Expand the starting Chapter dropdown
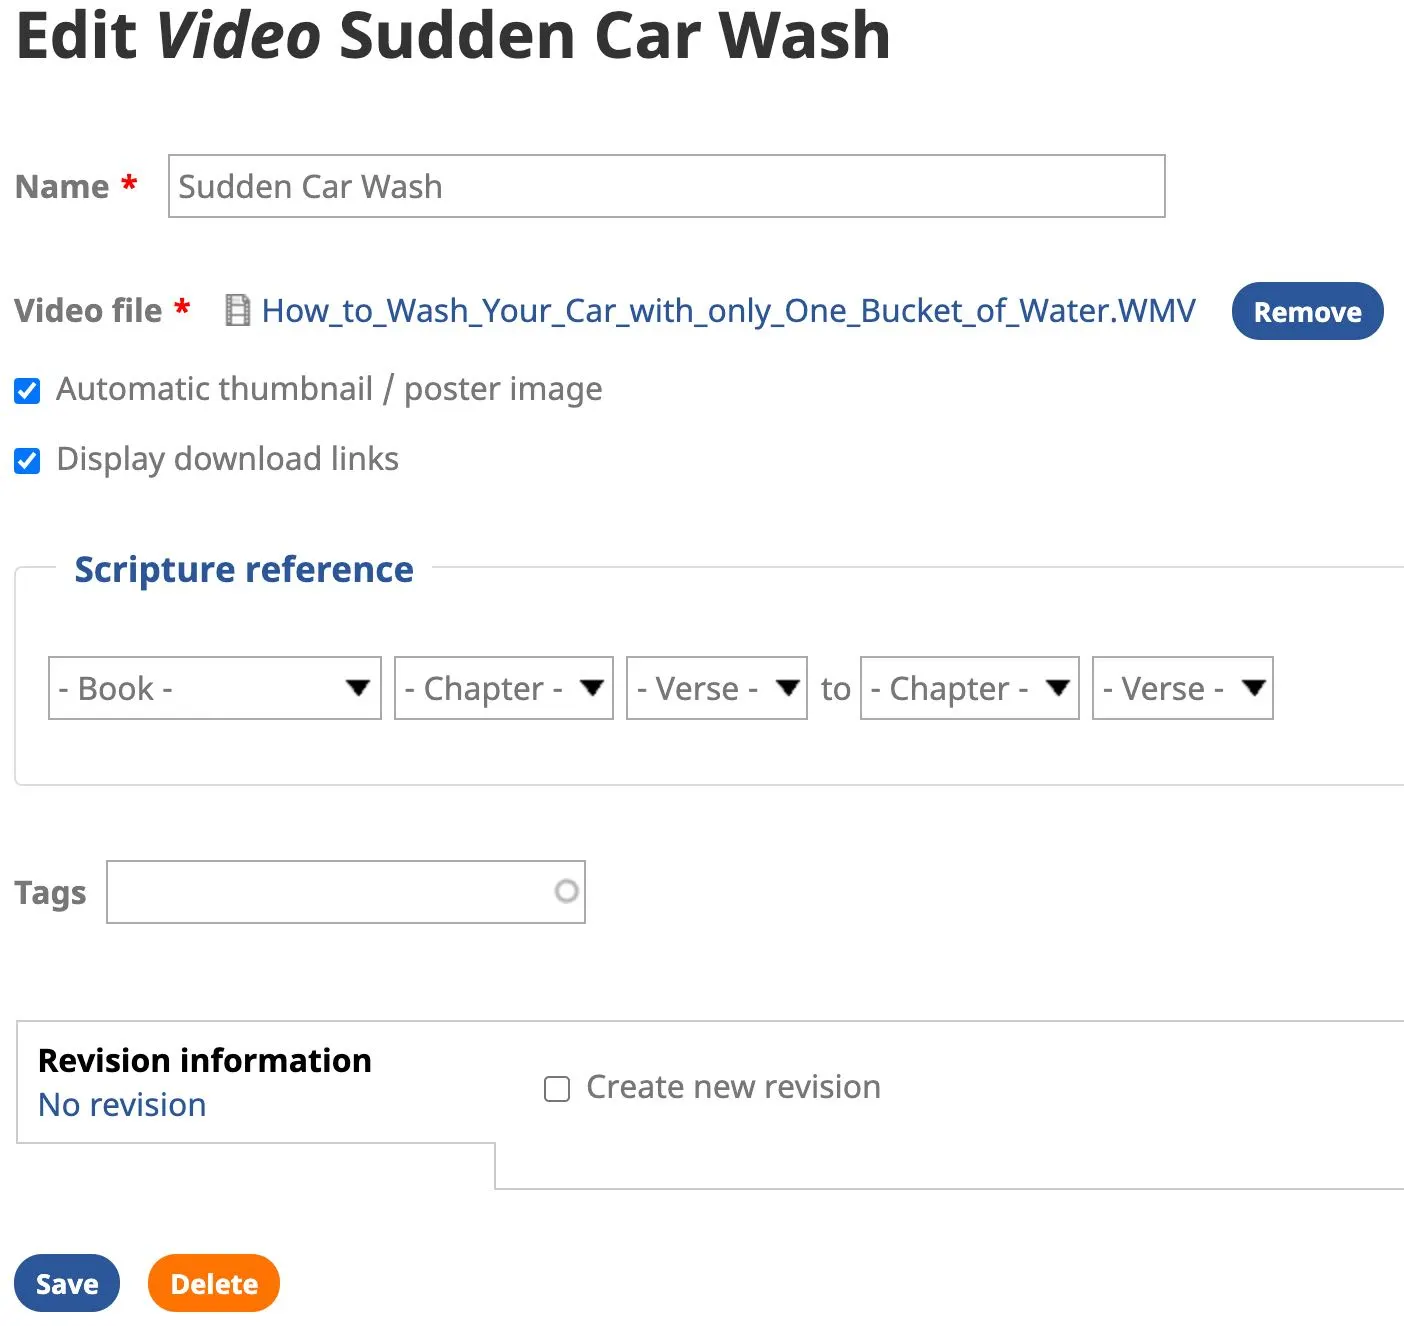The height and width of the screenshot is (1326, 1404). coord(503,688)
